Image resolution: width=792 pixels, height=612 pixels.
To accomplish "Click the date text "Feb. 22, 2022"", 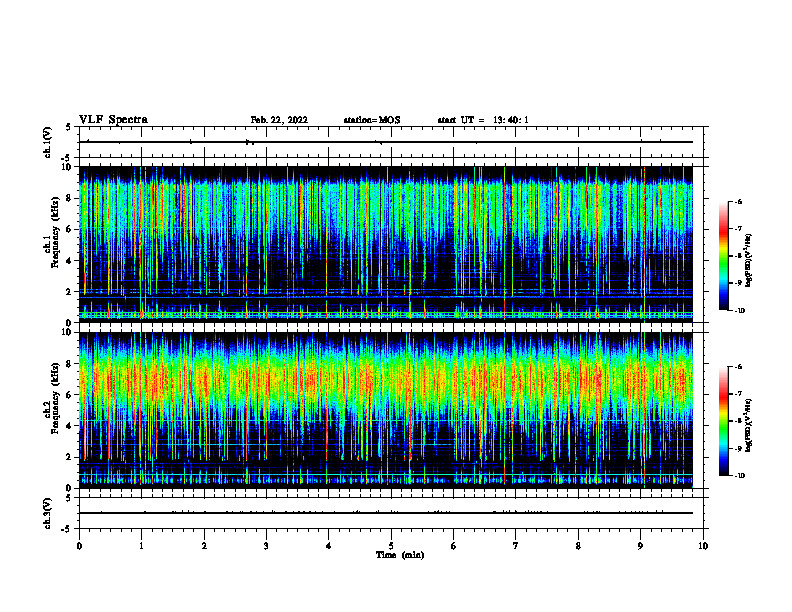I will point(279,120).
